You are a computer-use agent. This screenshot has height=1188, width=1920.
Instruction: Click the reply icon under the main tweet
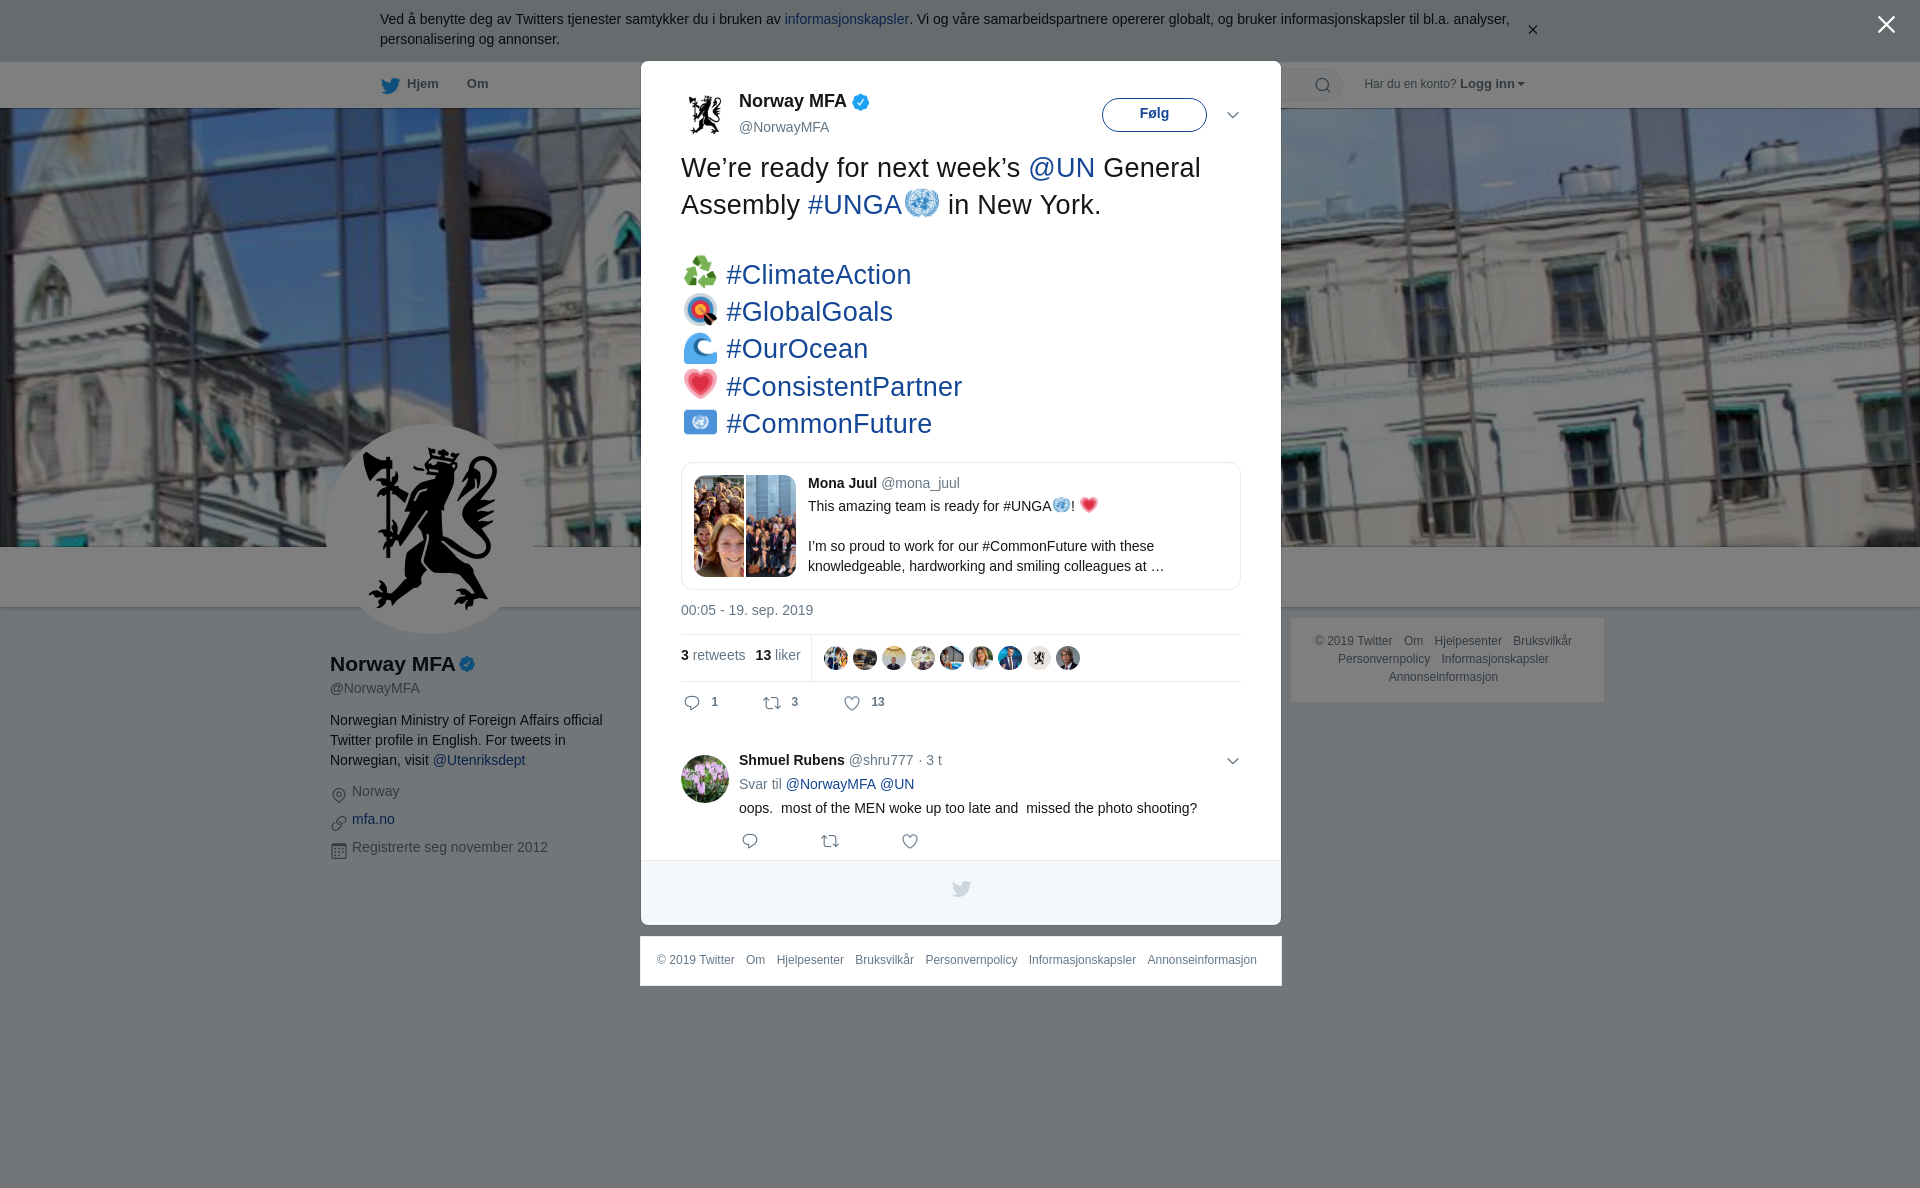point(692,704)
